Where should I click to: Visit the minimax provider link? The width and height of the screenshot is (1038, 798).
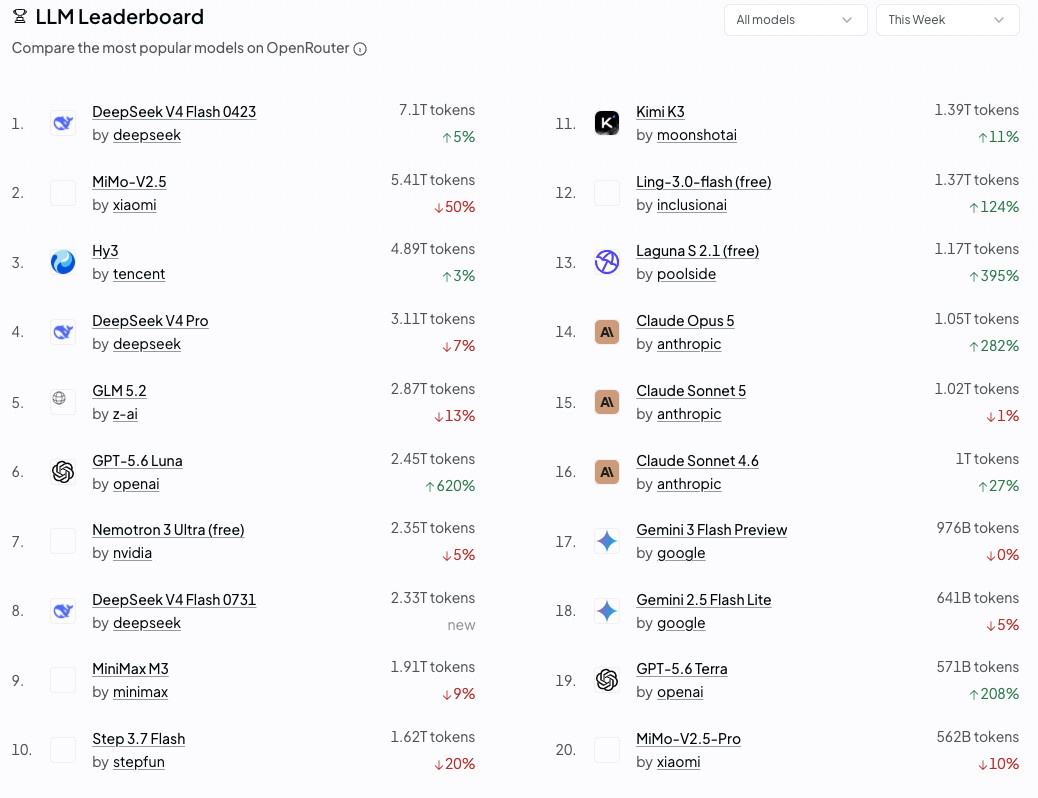[x=140, y=692]
